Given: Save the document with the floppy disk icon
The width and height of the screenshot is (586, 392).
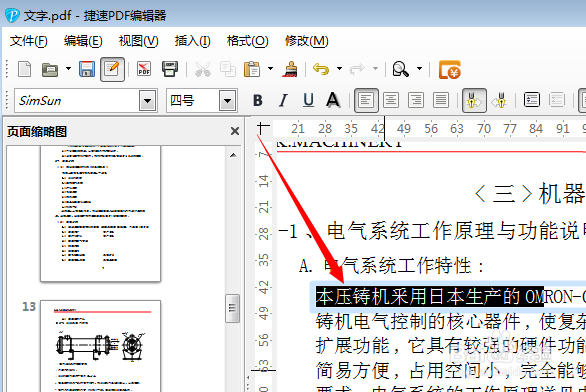Looking at the screenshot, I should (x=87, y=69).
